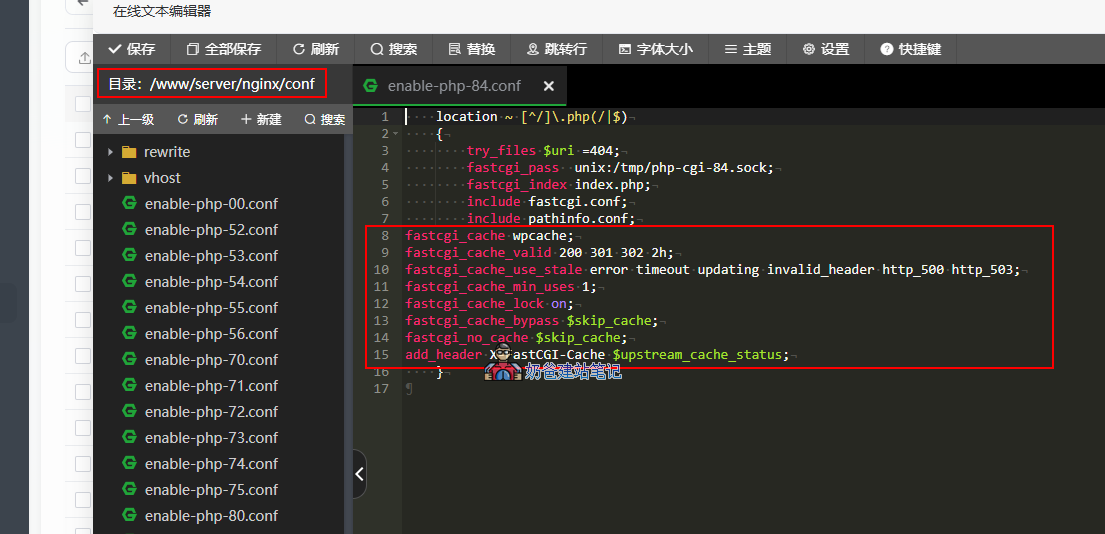Open Jump to line (跳转行)

pos(556,49)
